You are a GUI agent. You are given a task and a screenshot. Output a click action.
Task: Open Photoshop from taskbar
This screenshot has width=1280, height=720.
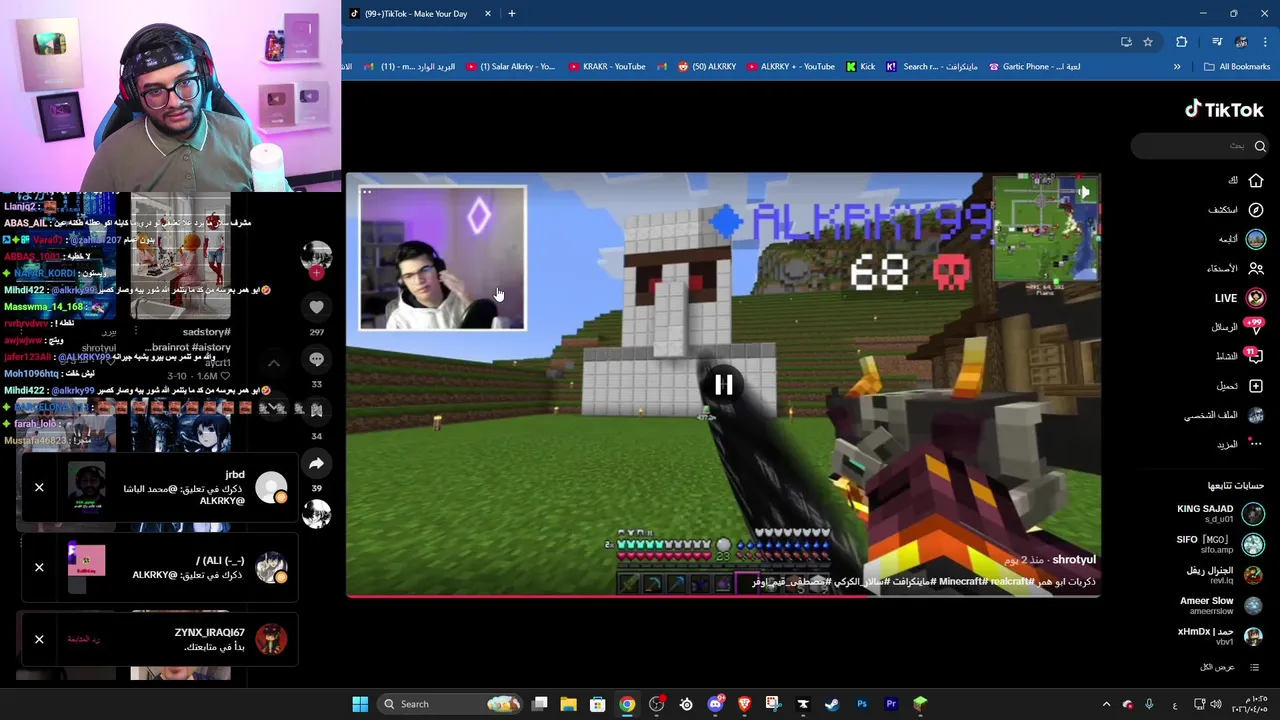(x=862, y=704)
